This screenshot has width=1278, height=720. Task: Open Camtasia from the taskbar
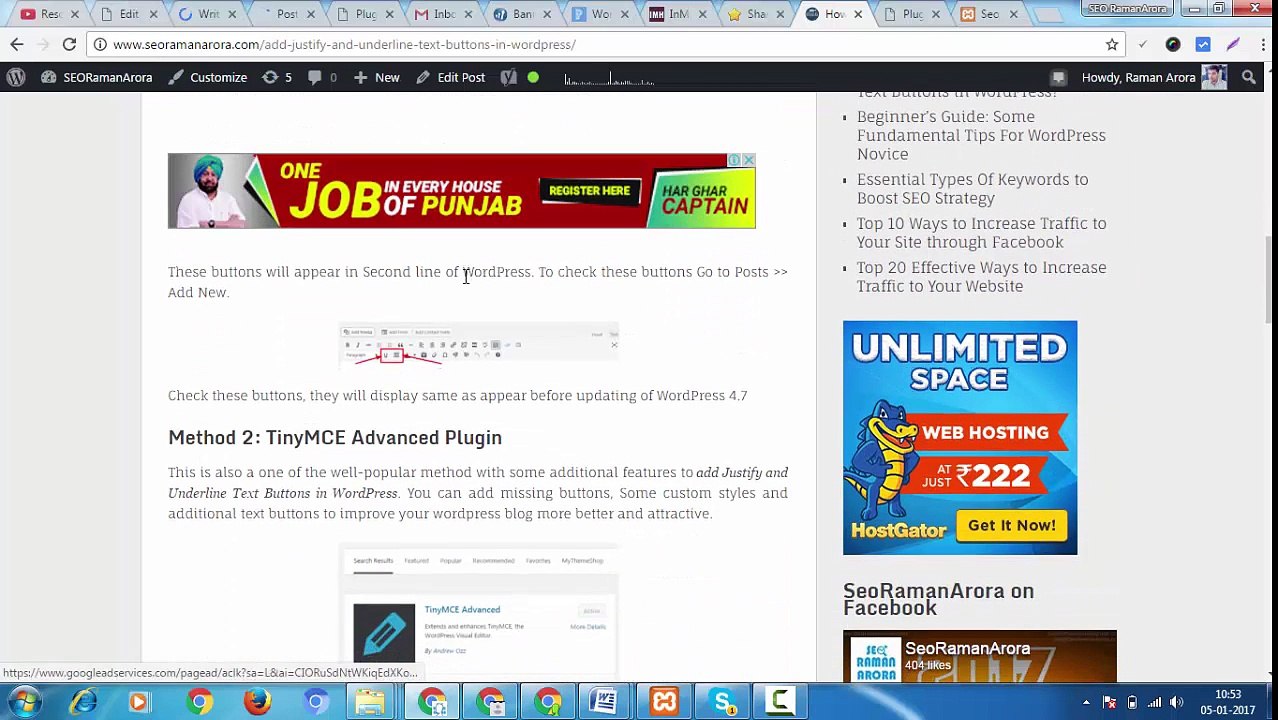(x=780, y=702)
